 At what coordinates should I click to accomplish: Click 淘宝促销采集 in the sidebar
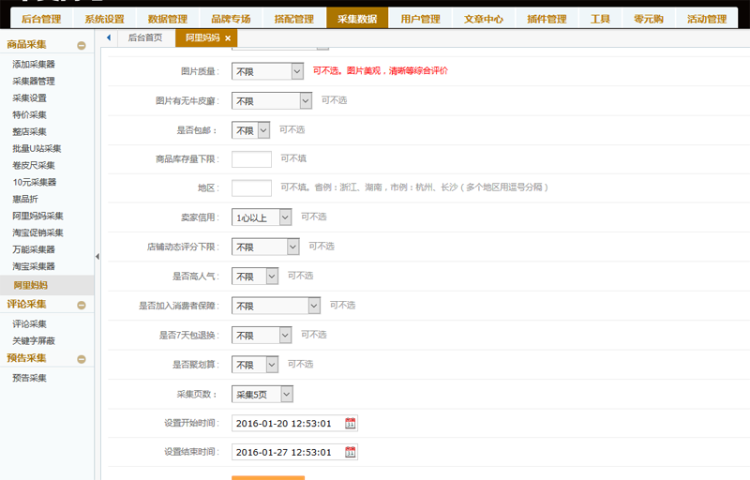pyautogui.click(x=38, y=232)
